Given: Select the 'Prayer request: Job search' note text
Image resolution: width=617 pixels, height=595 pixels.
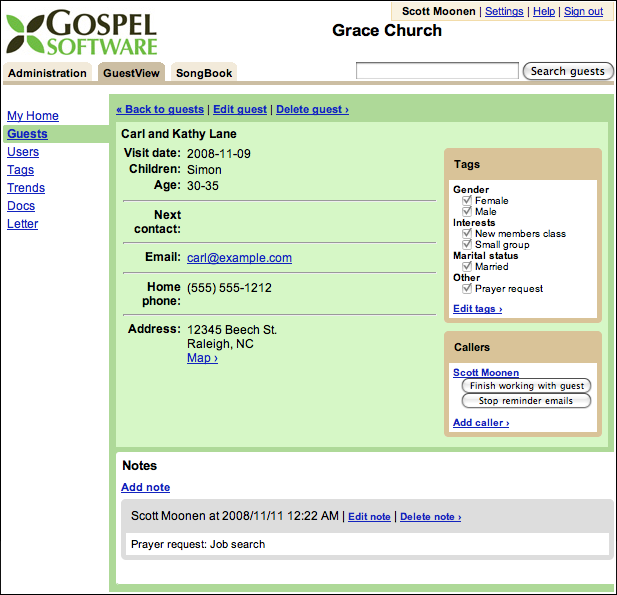Looking at the screenshot, I should (198, 544).
